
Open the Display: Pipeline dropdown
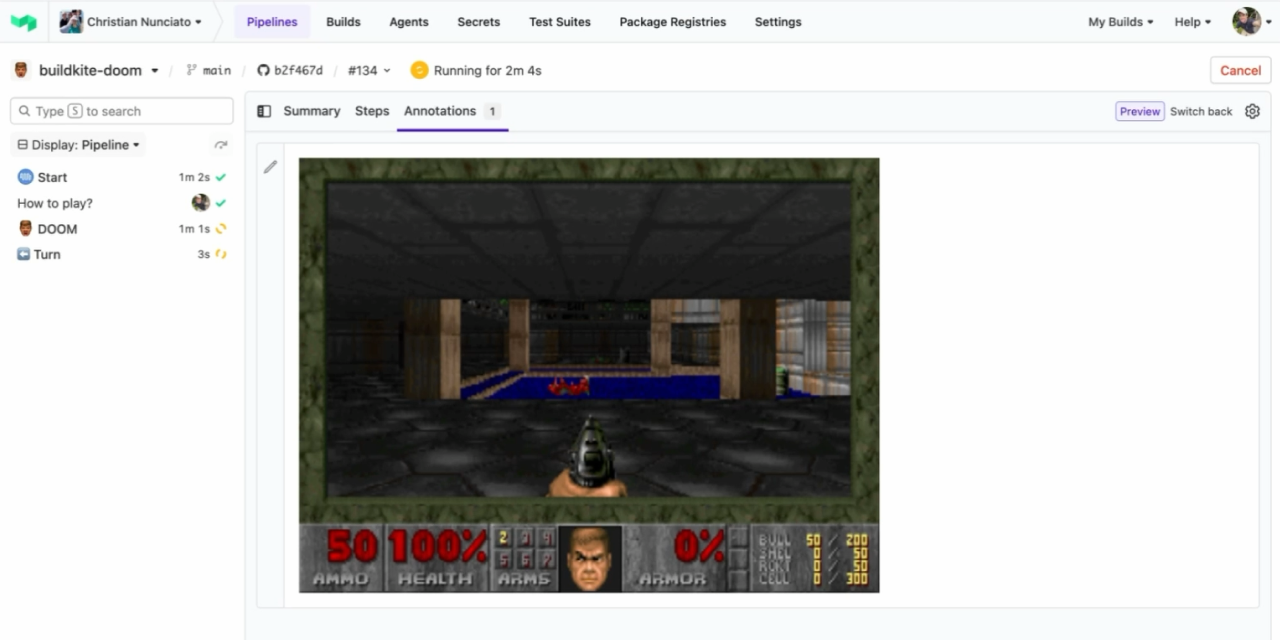(77, 144)
